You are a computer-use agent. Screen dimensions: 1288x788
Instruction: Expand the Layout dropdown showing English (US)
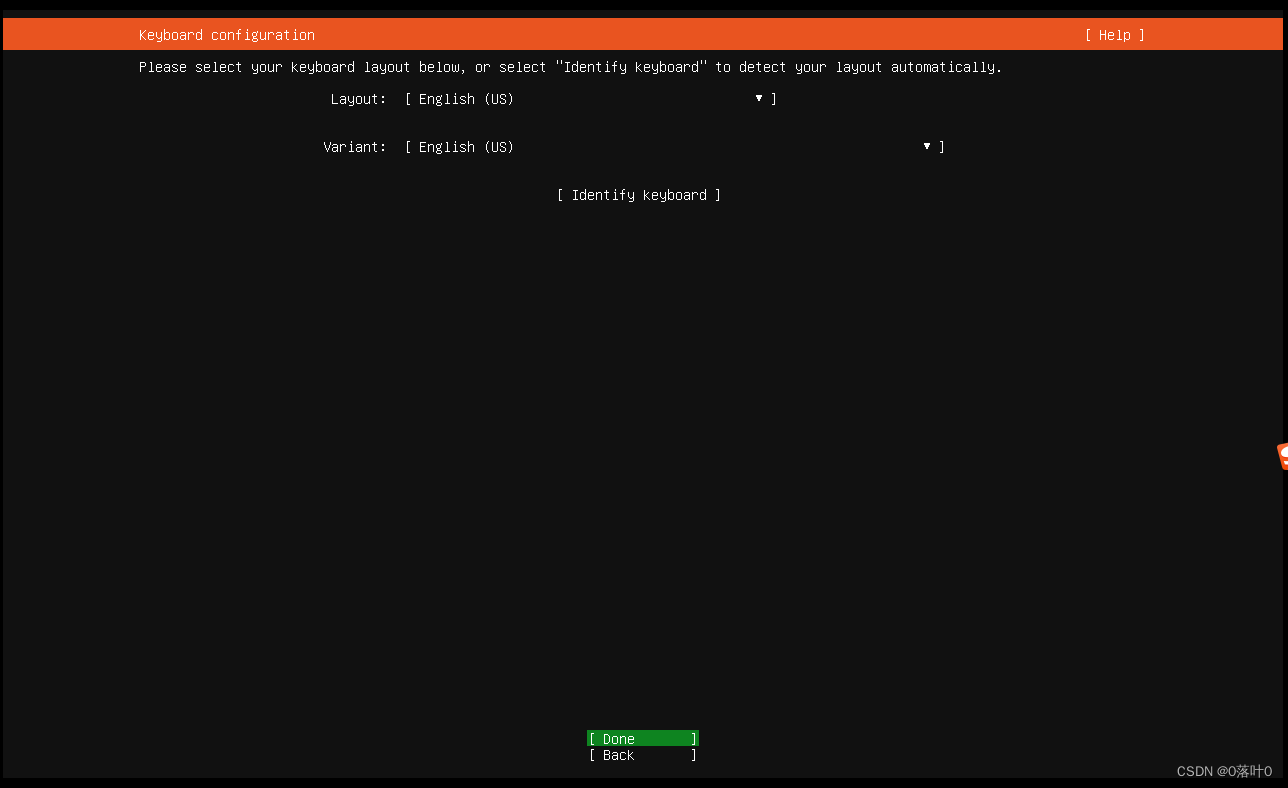pos(590,99)
